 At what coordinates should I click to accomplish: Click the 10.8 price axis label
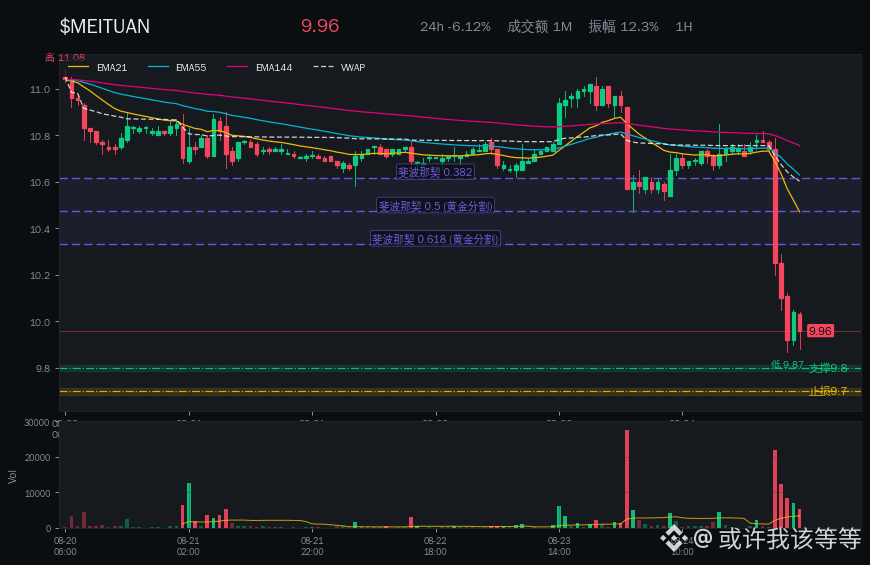pyautogui.click(x=40, y=136)
